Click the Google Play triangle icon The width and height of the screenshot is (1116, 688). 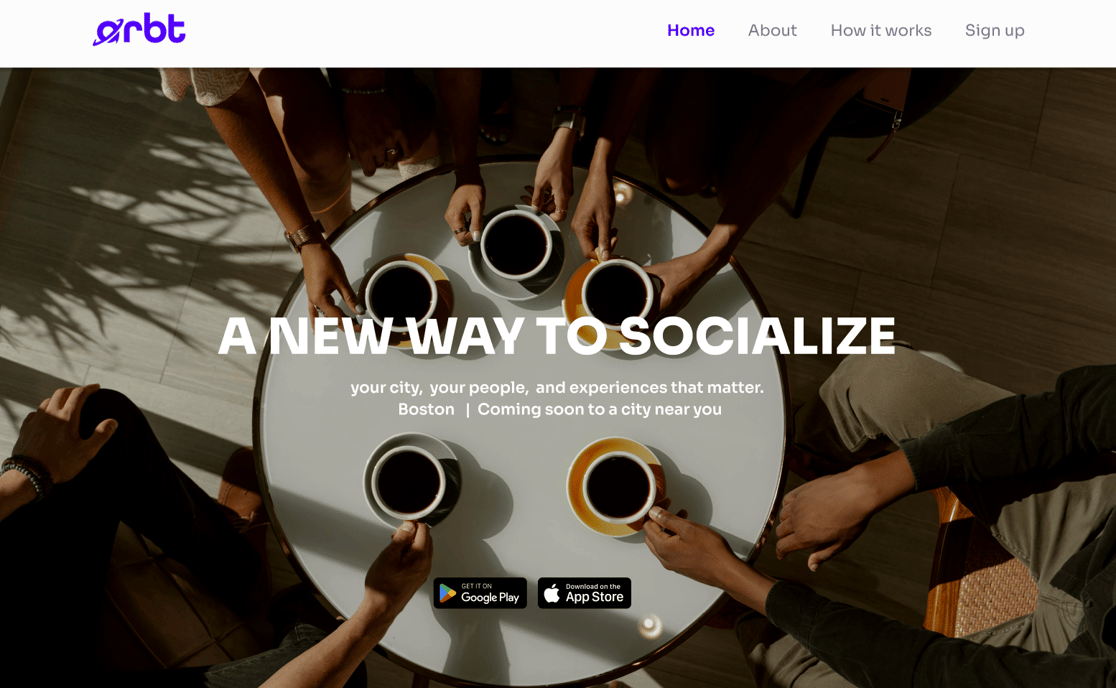click(x=448, y=593)
